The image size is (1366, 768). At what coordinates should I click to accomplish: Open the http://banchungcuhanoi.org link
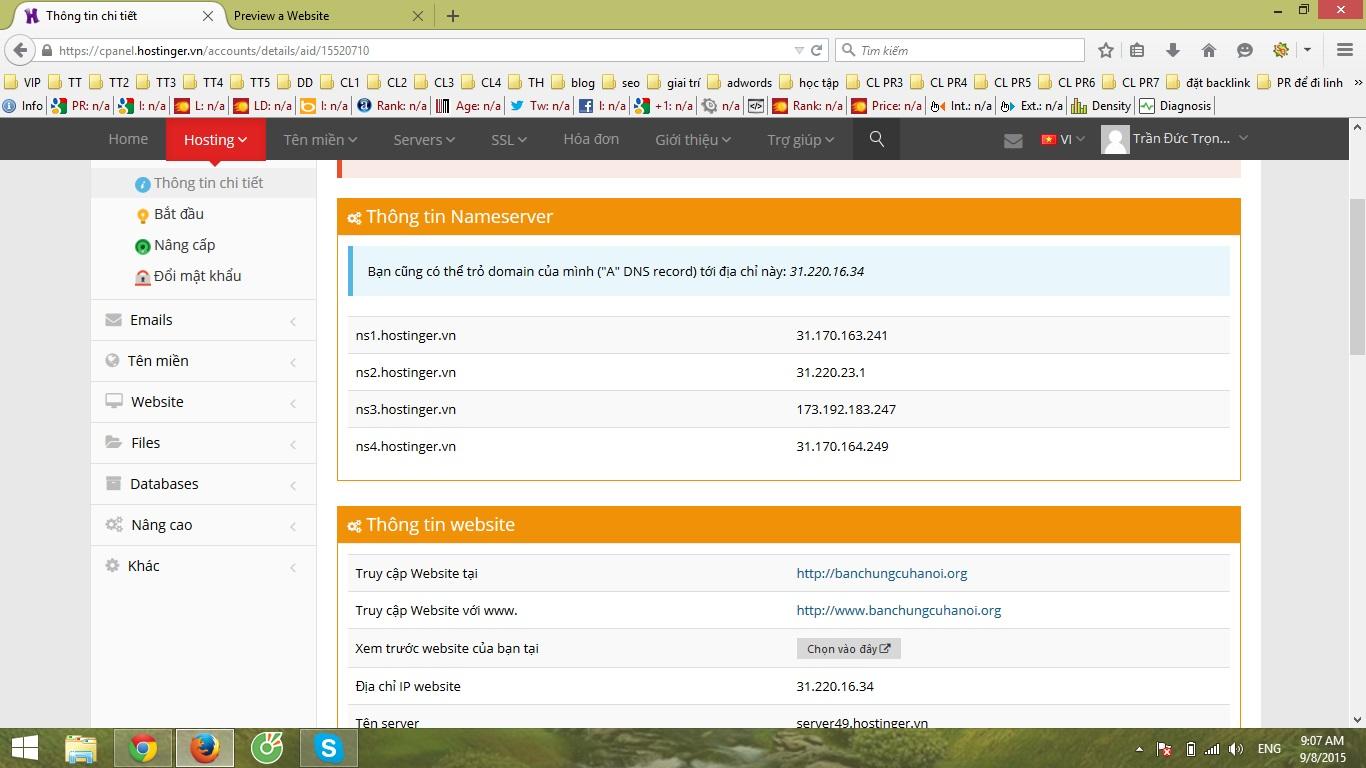[882, 573]
